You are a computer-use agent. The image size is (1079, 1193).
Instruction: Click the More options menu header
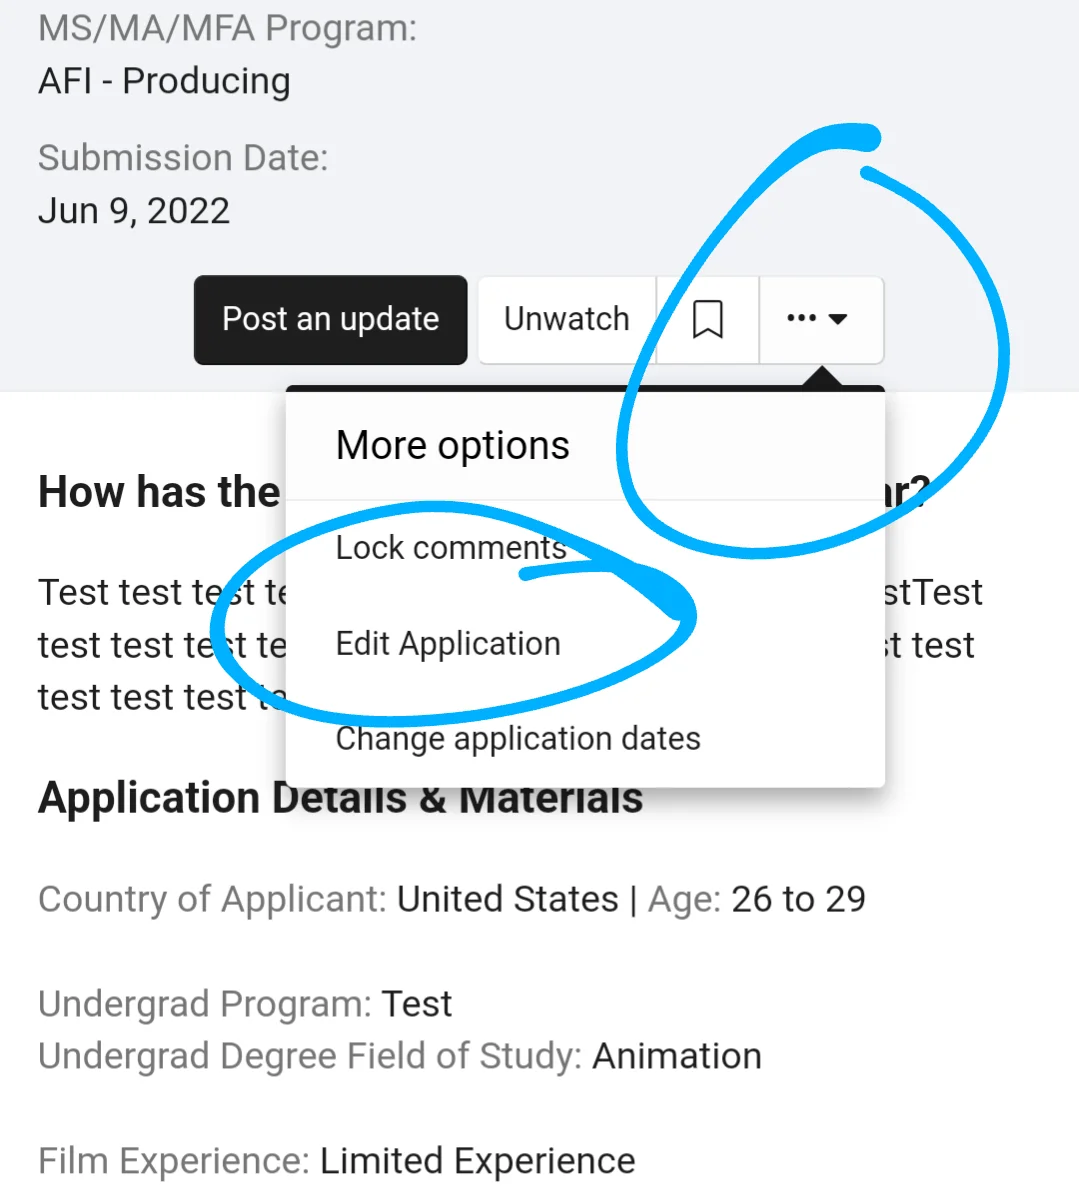(x=453, y=445)
